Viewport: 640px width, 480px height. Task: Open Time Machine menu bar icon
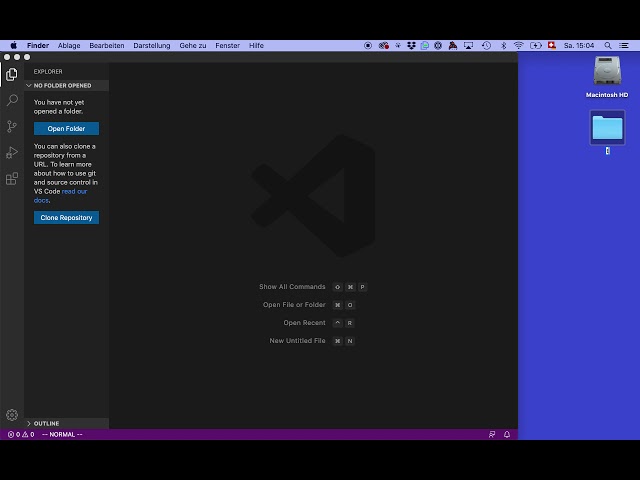(x=486, y=45)
